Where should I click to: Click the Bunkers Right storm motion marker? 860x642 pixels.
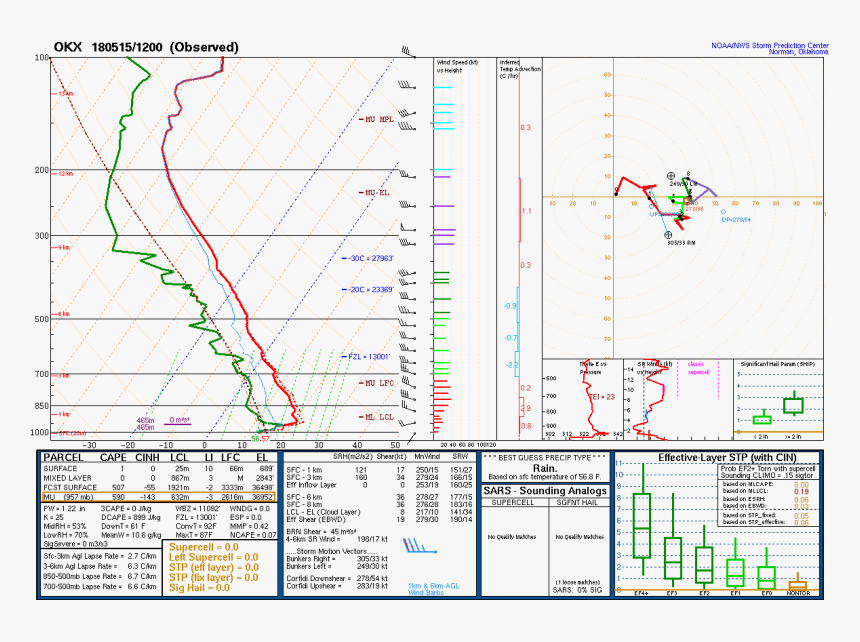pos(670,235)
